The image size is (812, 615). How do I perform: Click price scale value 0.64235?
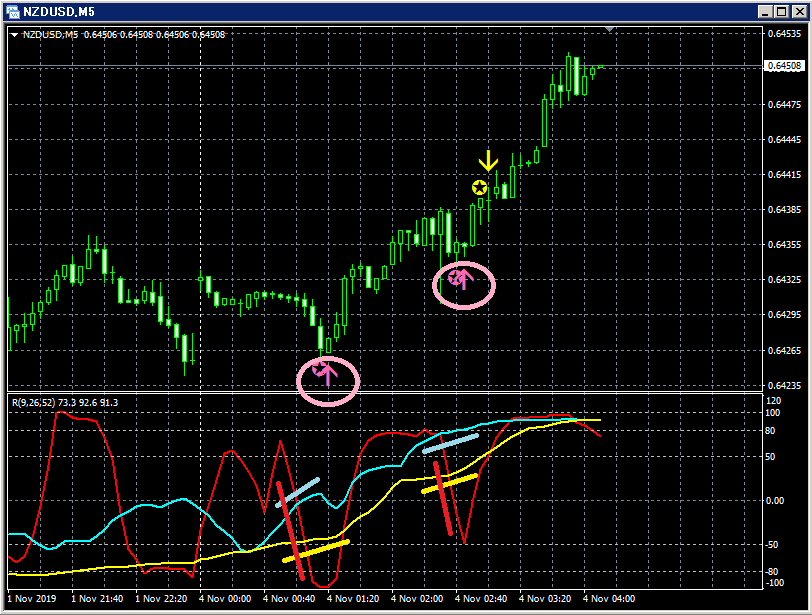click(x=784, y=386)
